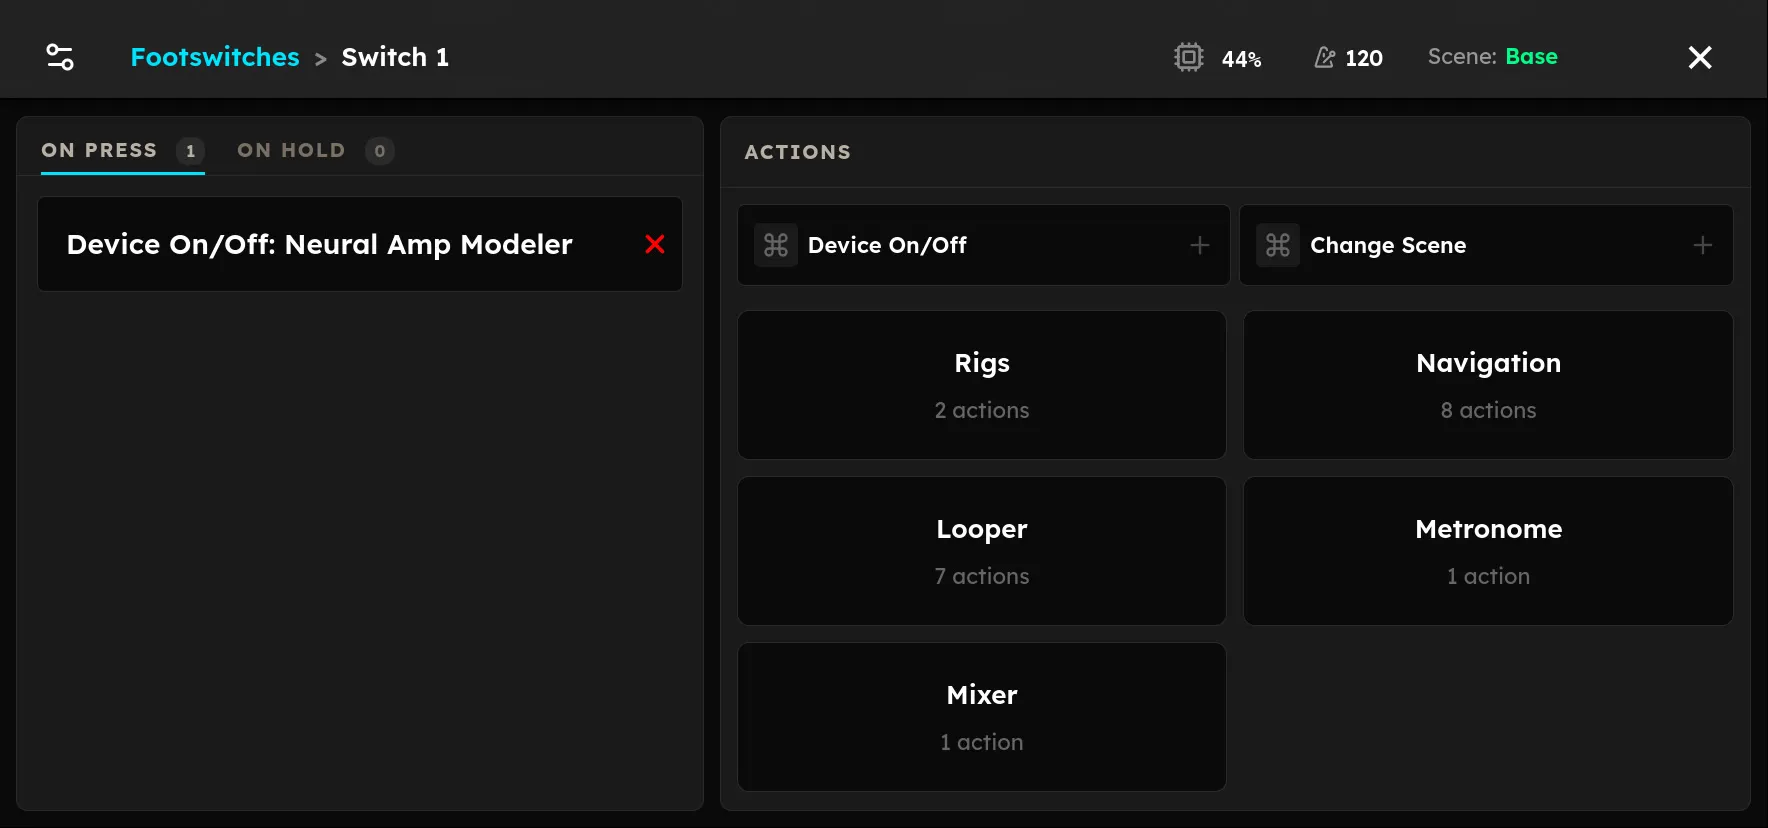Close the footswitch editor

coord(1700,57)
